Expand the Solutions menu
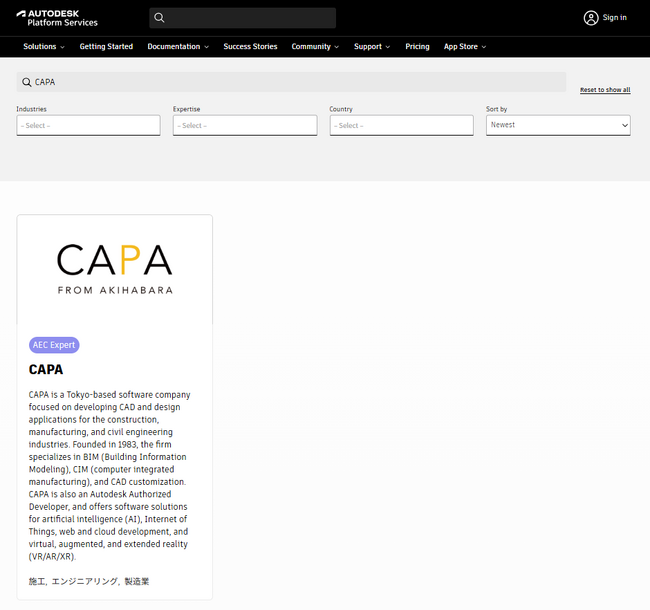650x610 pixels. tap(44, 46)
